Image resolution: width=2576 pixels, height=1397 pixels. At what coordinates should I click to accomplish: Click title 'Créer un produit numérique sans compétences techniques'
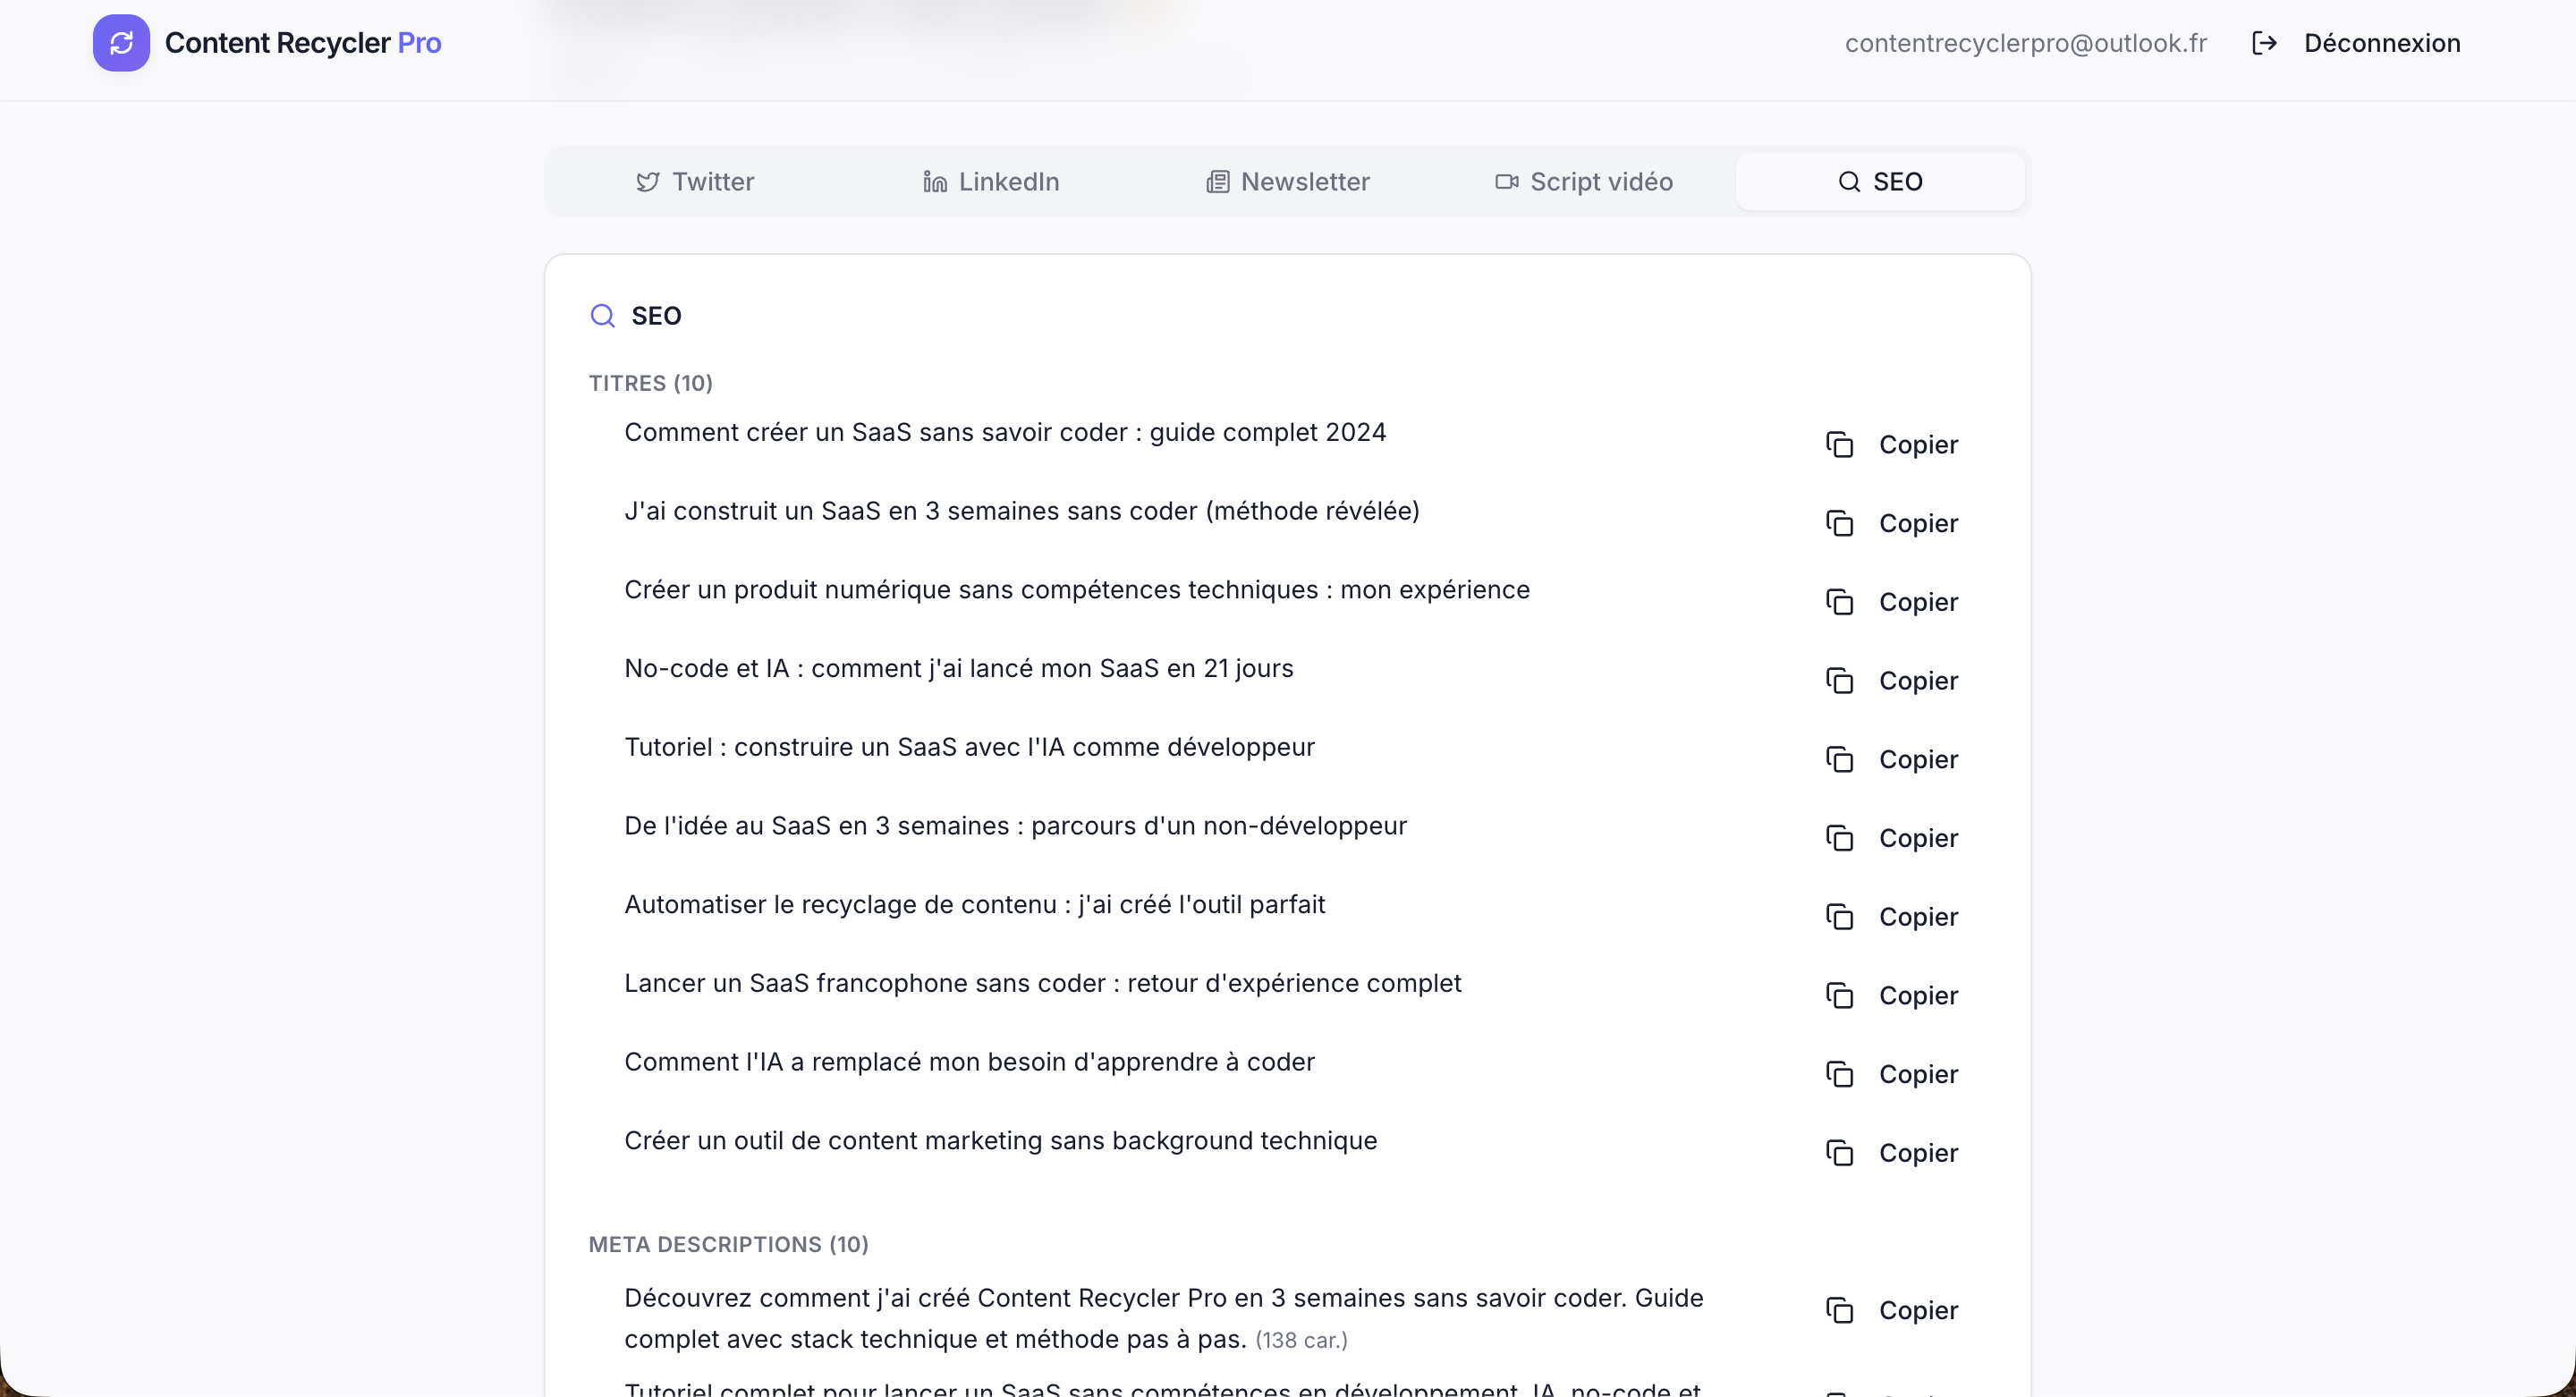pyautogui.click(x=1077, y=590)
